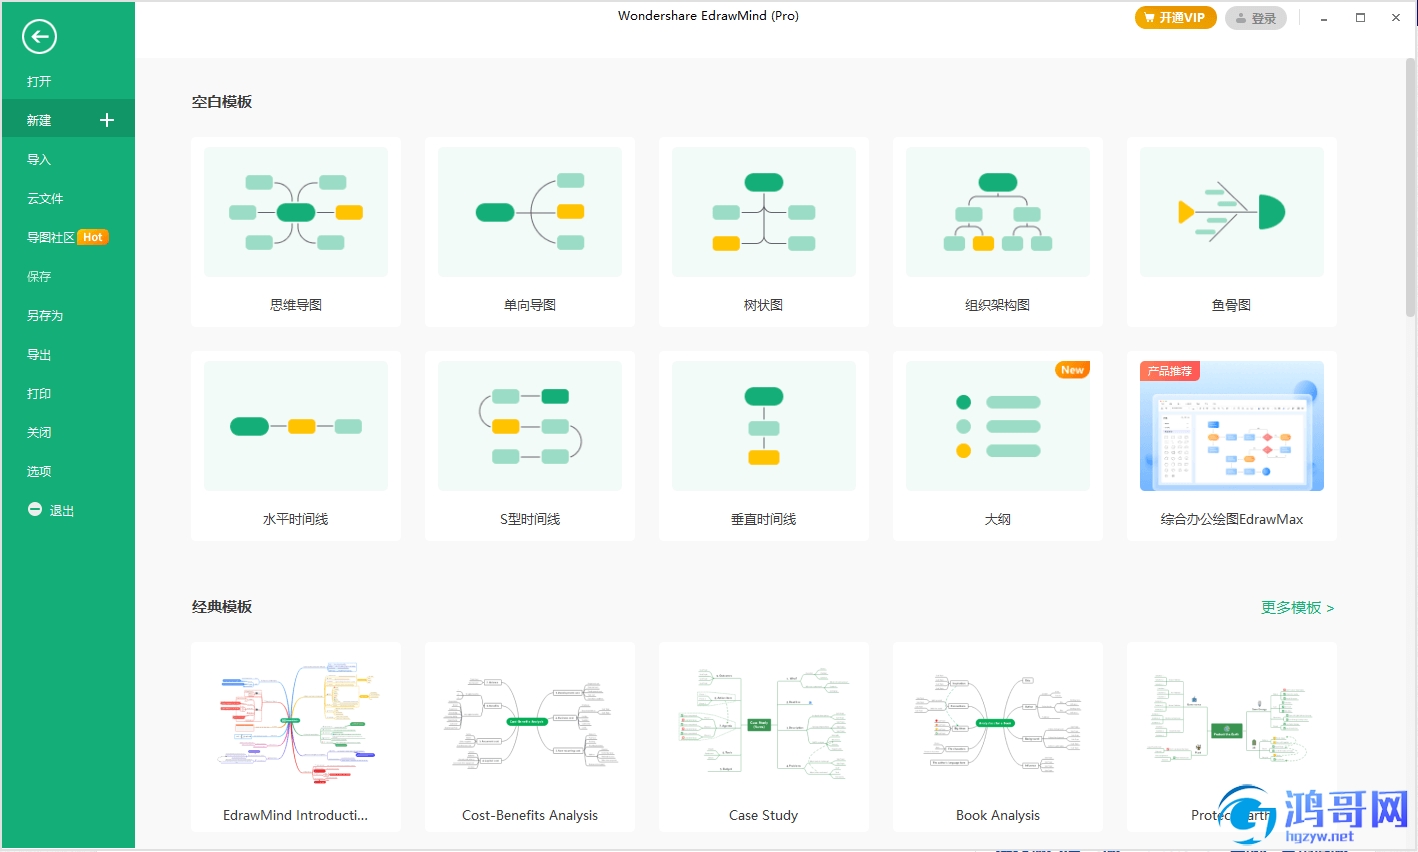Pick the 水平时间线 template icon
Image resolution: width=1418 pixels, height=852 pixels.
[296, 426]
